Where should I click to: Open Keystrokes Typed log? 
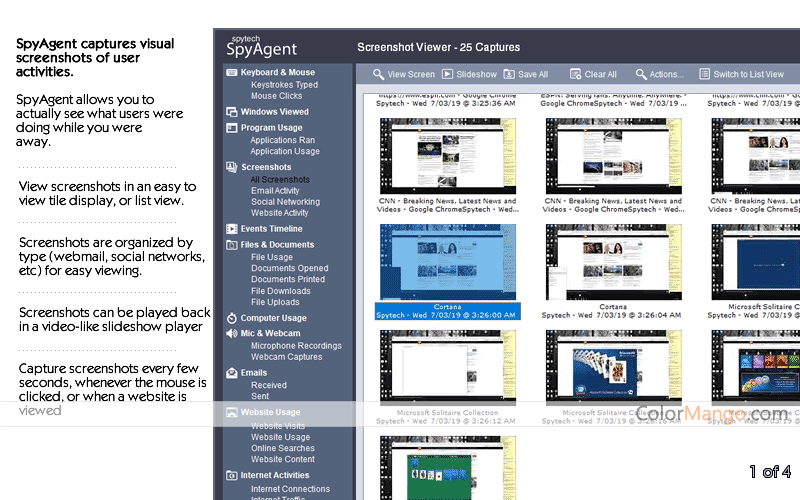click(x=284, y=85)
